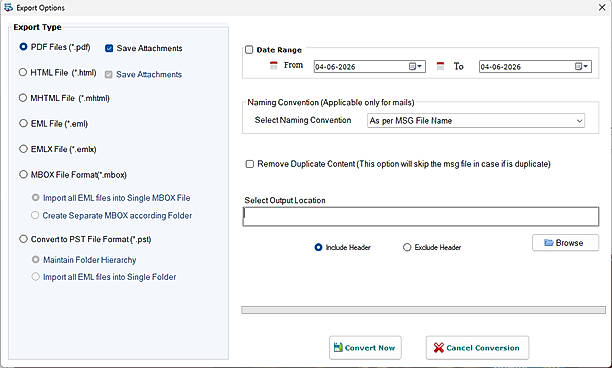Click the conversion progress bar

point(423,310)
